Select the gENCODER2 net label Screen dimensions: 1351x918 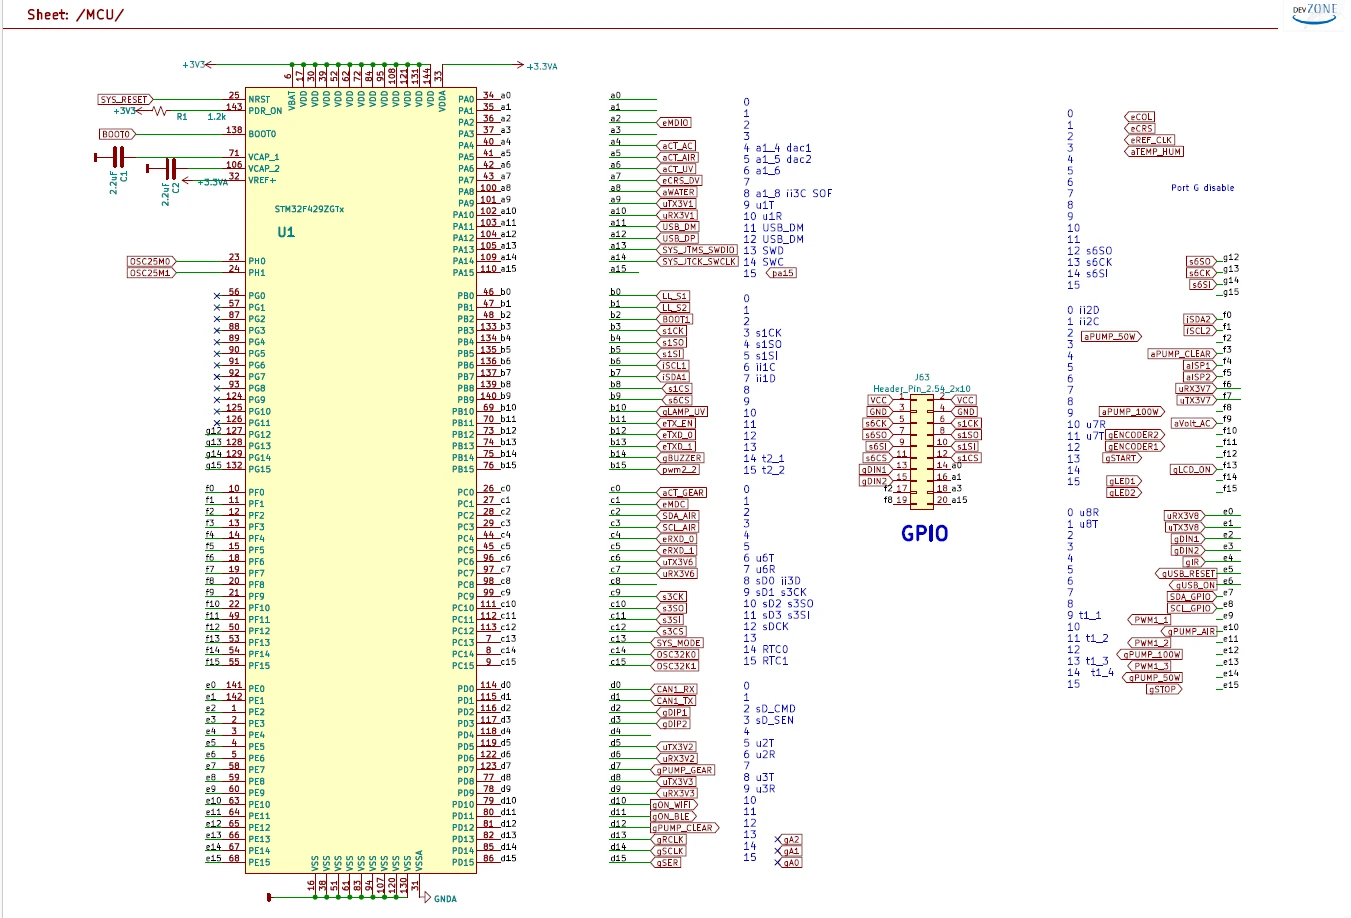pos(1134,435)
